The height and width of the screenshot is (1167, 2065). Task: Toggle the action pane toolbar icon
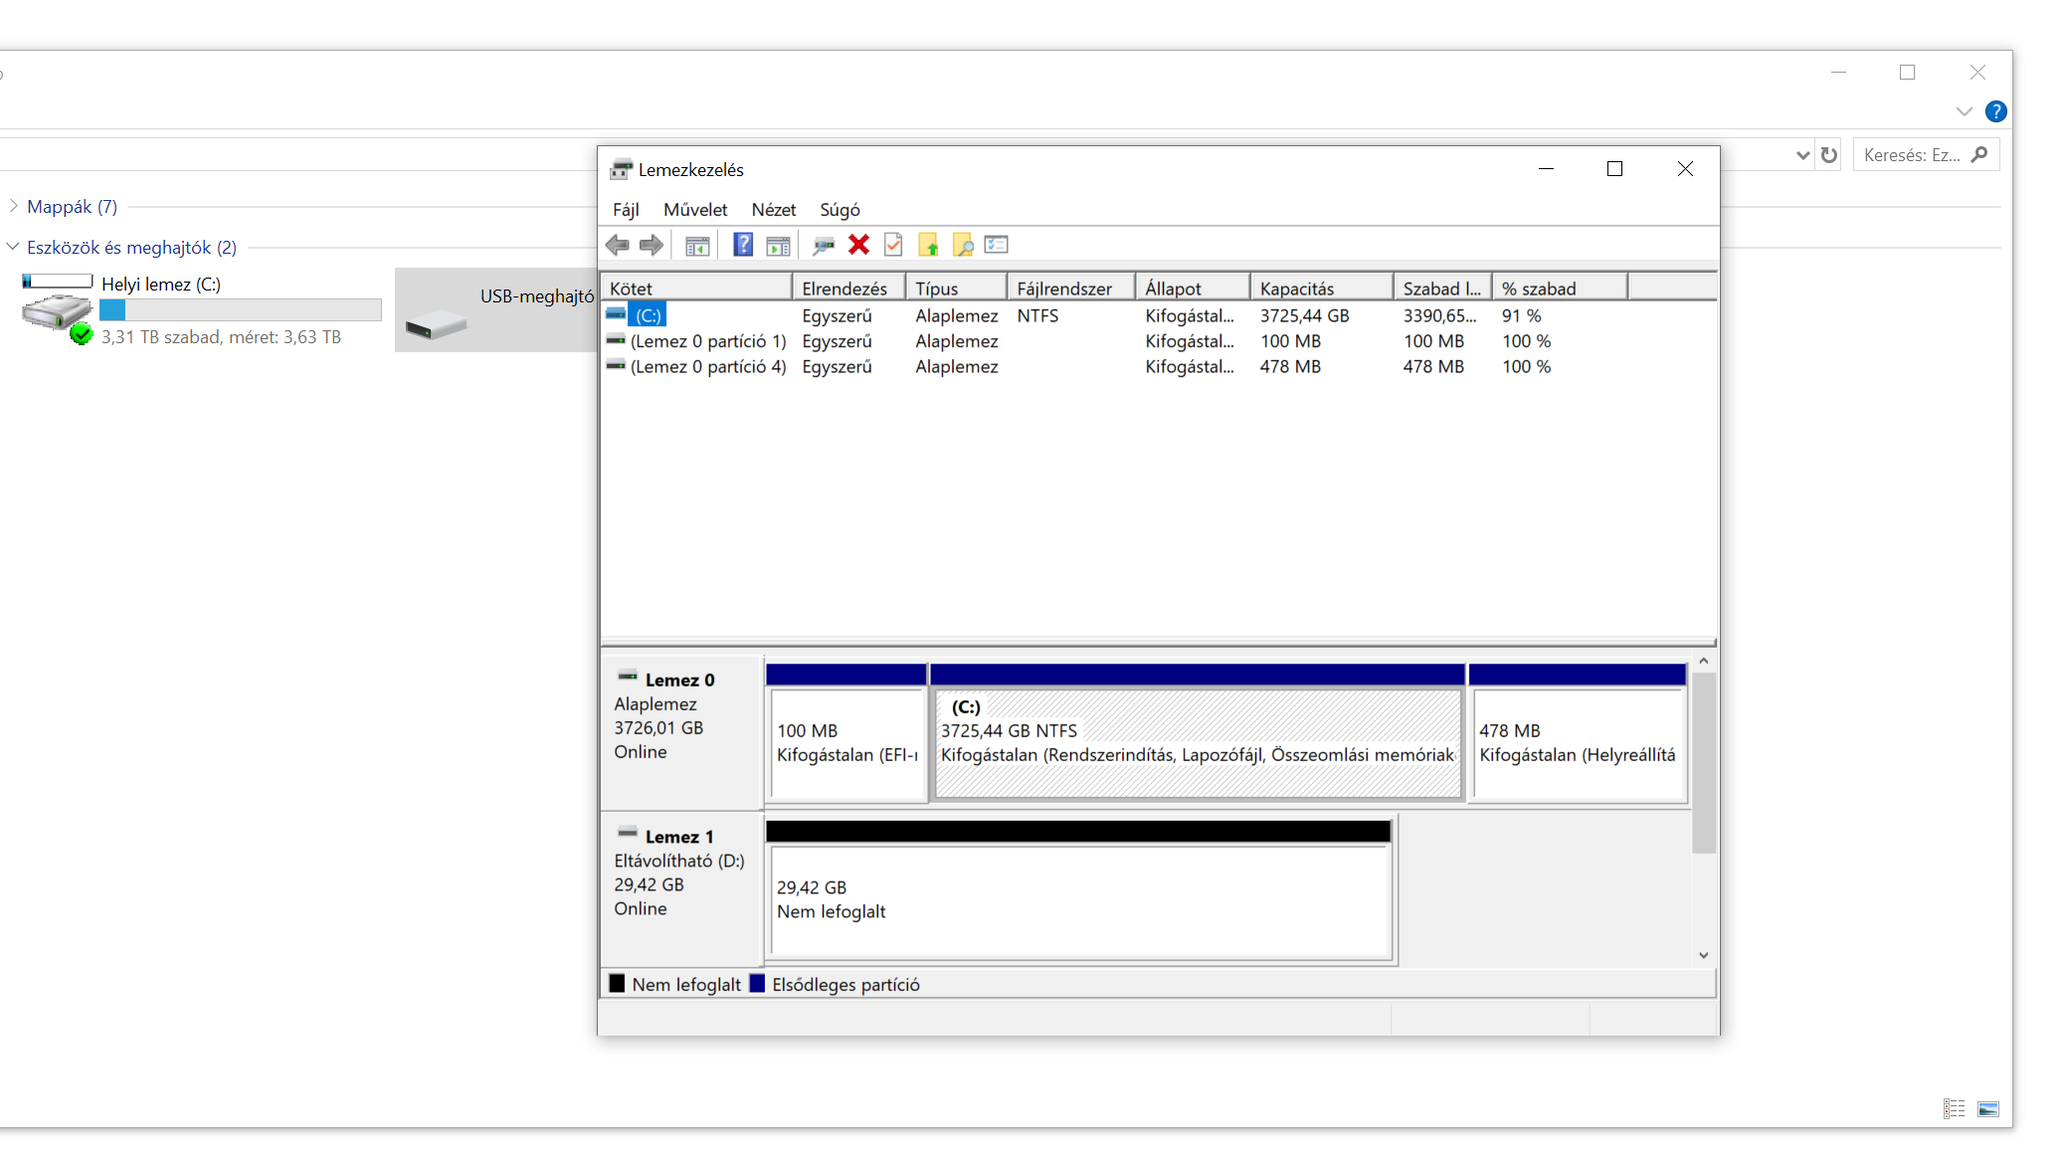[778, 245]
